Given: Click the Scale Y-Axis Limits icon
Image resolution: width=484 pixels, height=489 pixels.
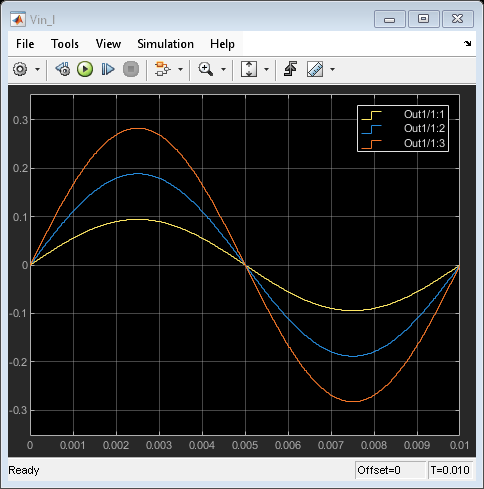Looking at the screenshot, I should click(249, 69).
